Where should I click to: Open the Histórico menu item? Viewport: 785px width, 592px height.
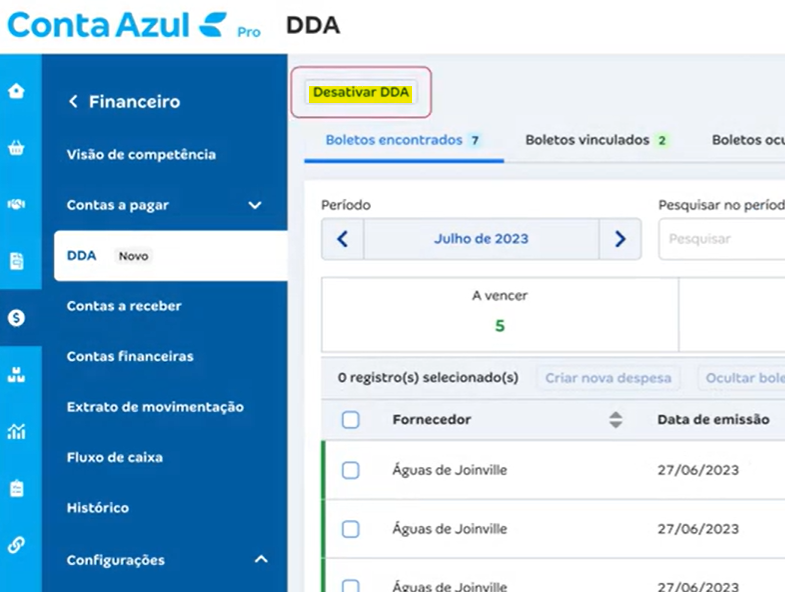click(98, 508)
